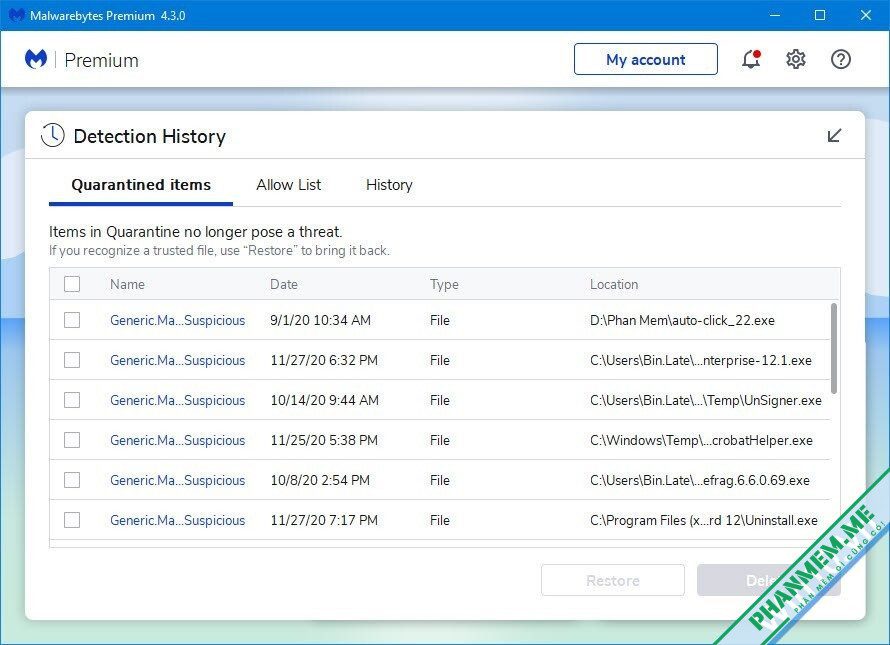Collapse Detection History panel with arrow icon

tap(834, 135)
